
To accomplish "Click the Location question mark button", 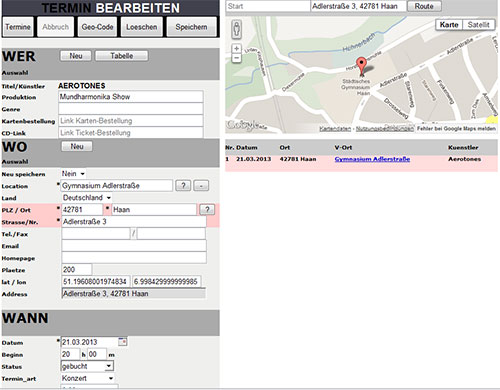I will pyautogui.click(x=183, y=185).
